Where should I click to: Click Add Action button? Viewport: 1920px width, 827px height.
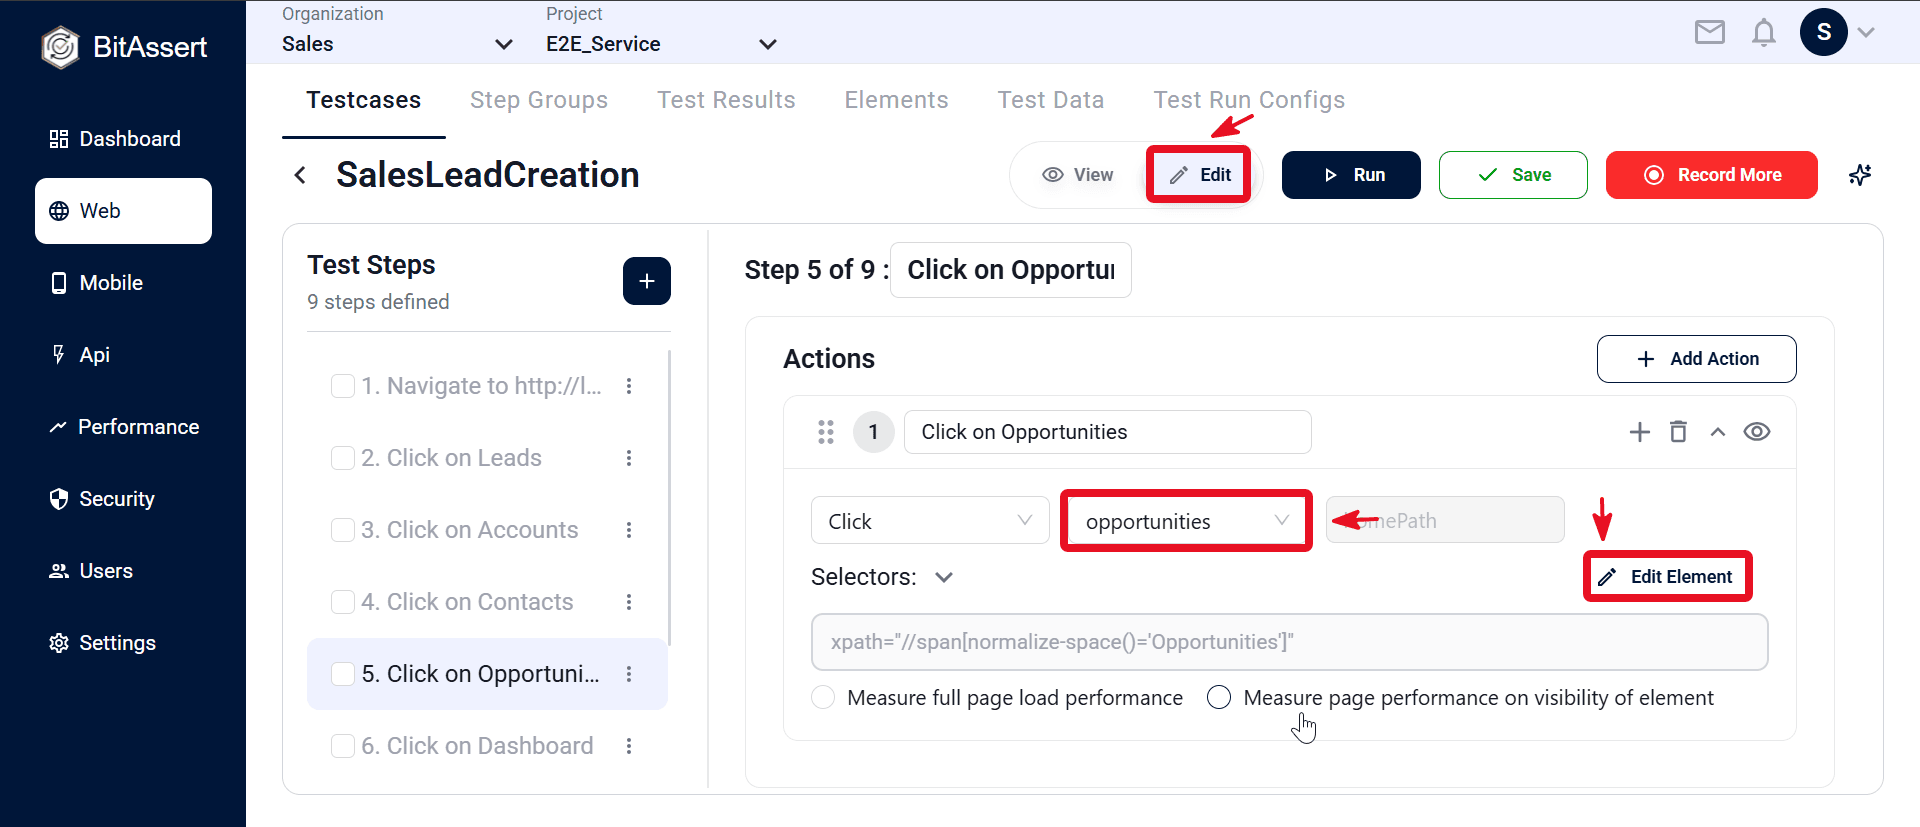pyautogui.click(x=1697, y=359)
